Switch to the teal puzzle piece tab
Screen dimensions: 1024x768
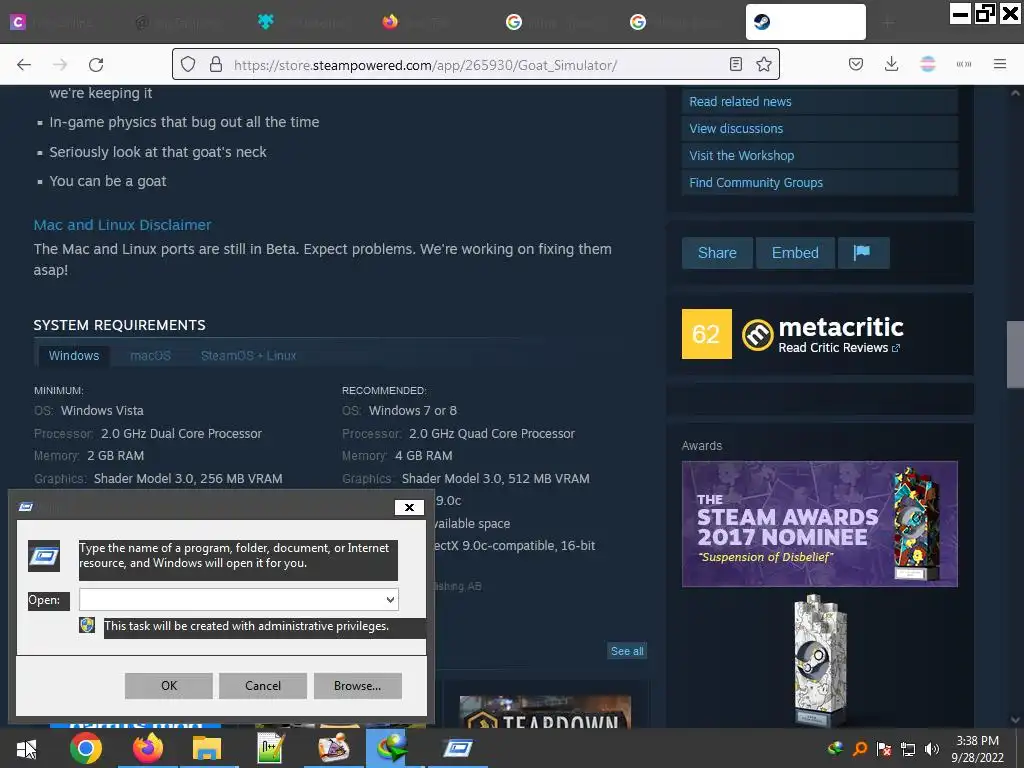(265, 22)
